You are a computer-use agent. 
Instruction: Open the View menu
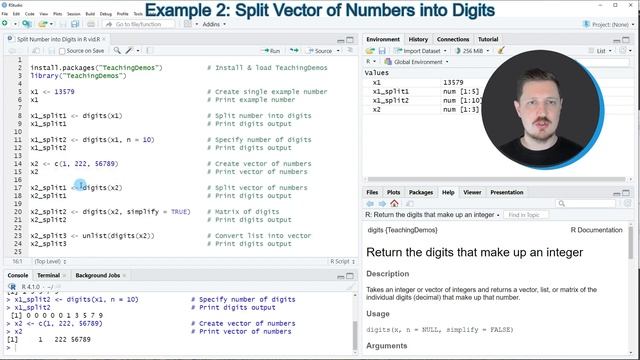tap(44, 14)
